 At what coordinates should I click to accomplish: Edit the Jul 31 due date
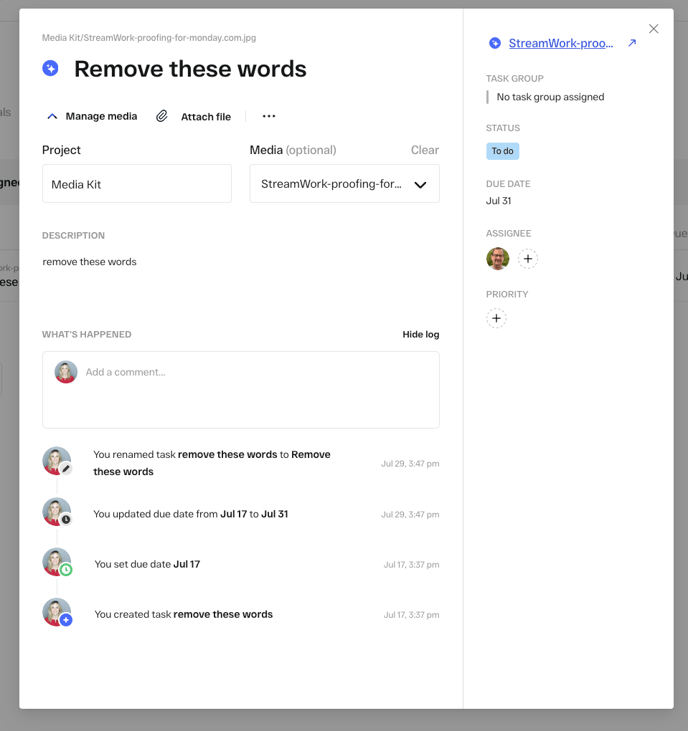pos(498,201)
